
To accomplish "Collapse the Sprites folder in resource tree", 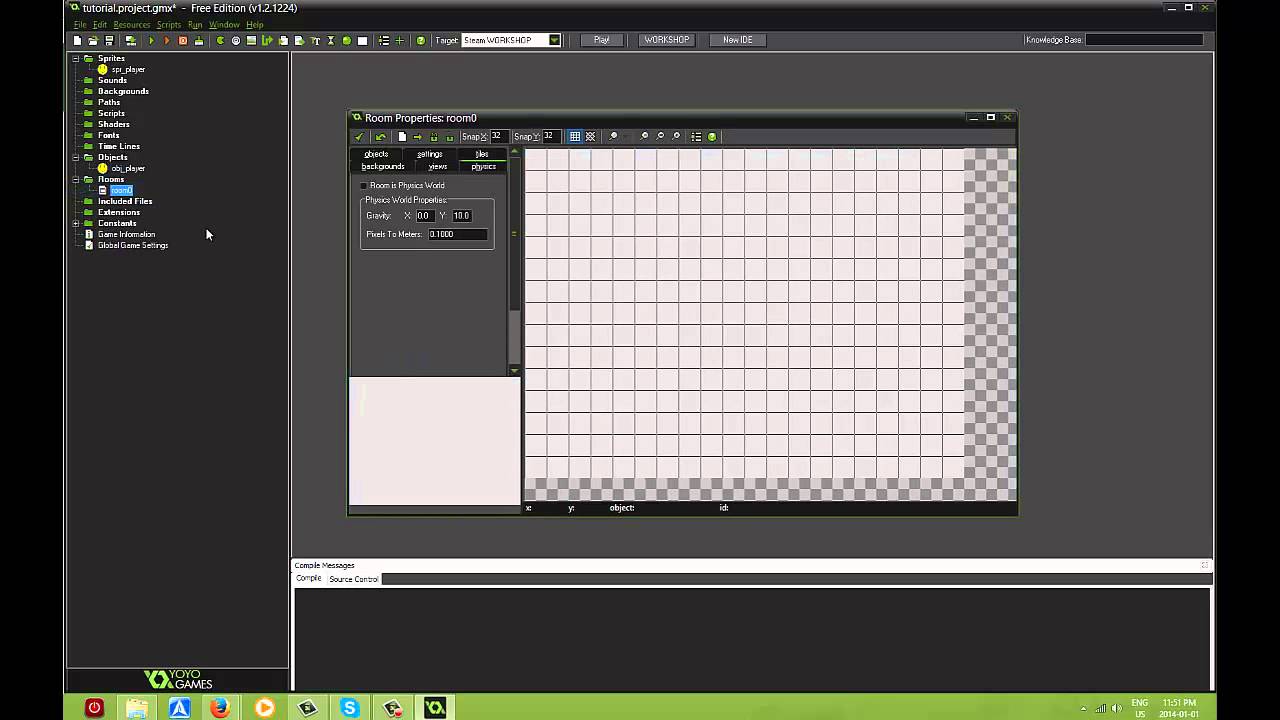I will pyautogui.click(x=76, y=58).
